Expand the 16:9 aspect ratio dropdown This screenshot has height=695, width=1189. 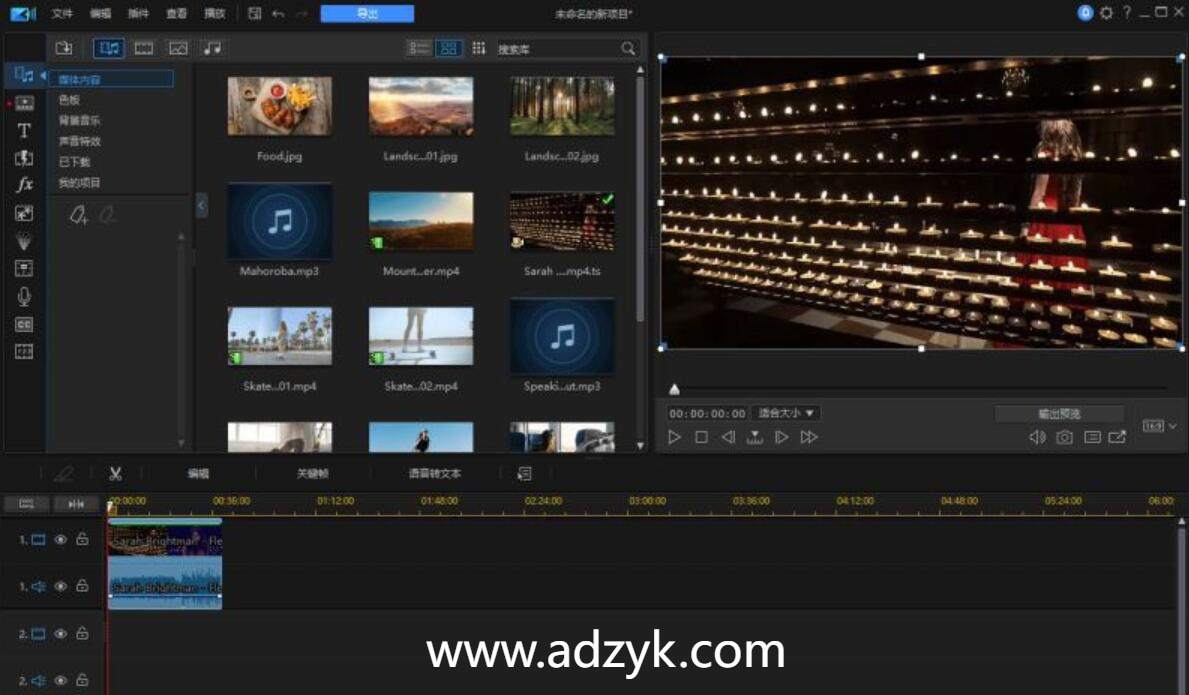pyautogui.click(x=1159, y=426)
